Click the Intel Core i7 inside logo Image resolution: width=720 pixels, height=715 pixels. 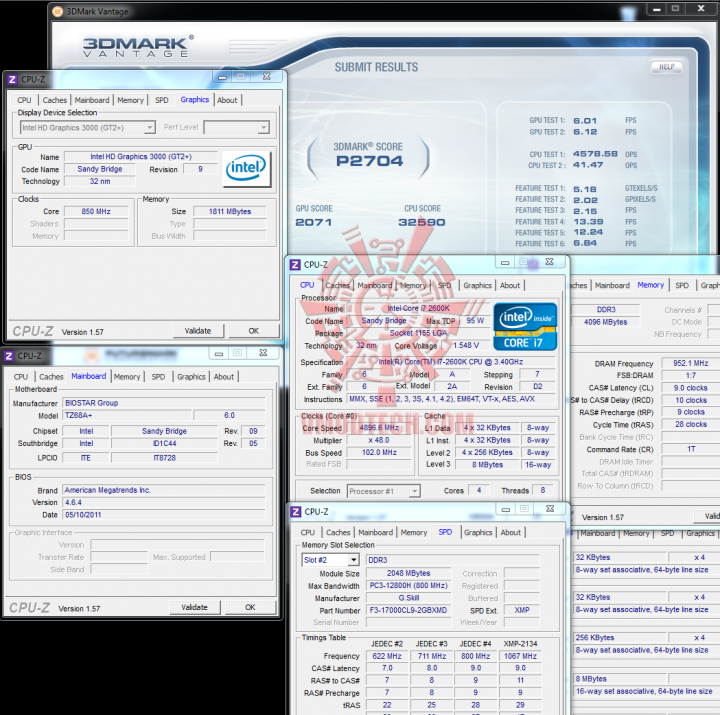tap(525, 326)
